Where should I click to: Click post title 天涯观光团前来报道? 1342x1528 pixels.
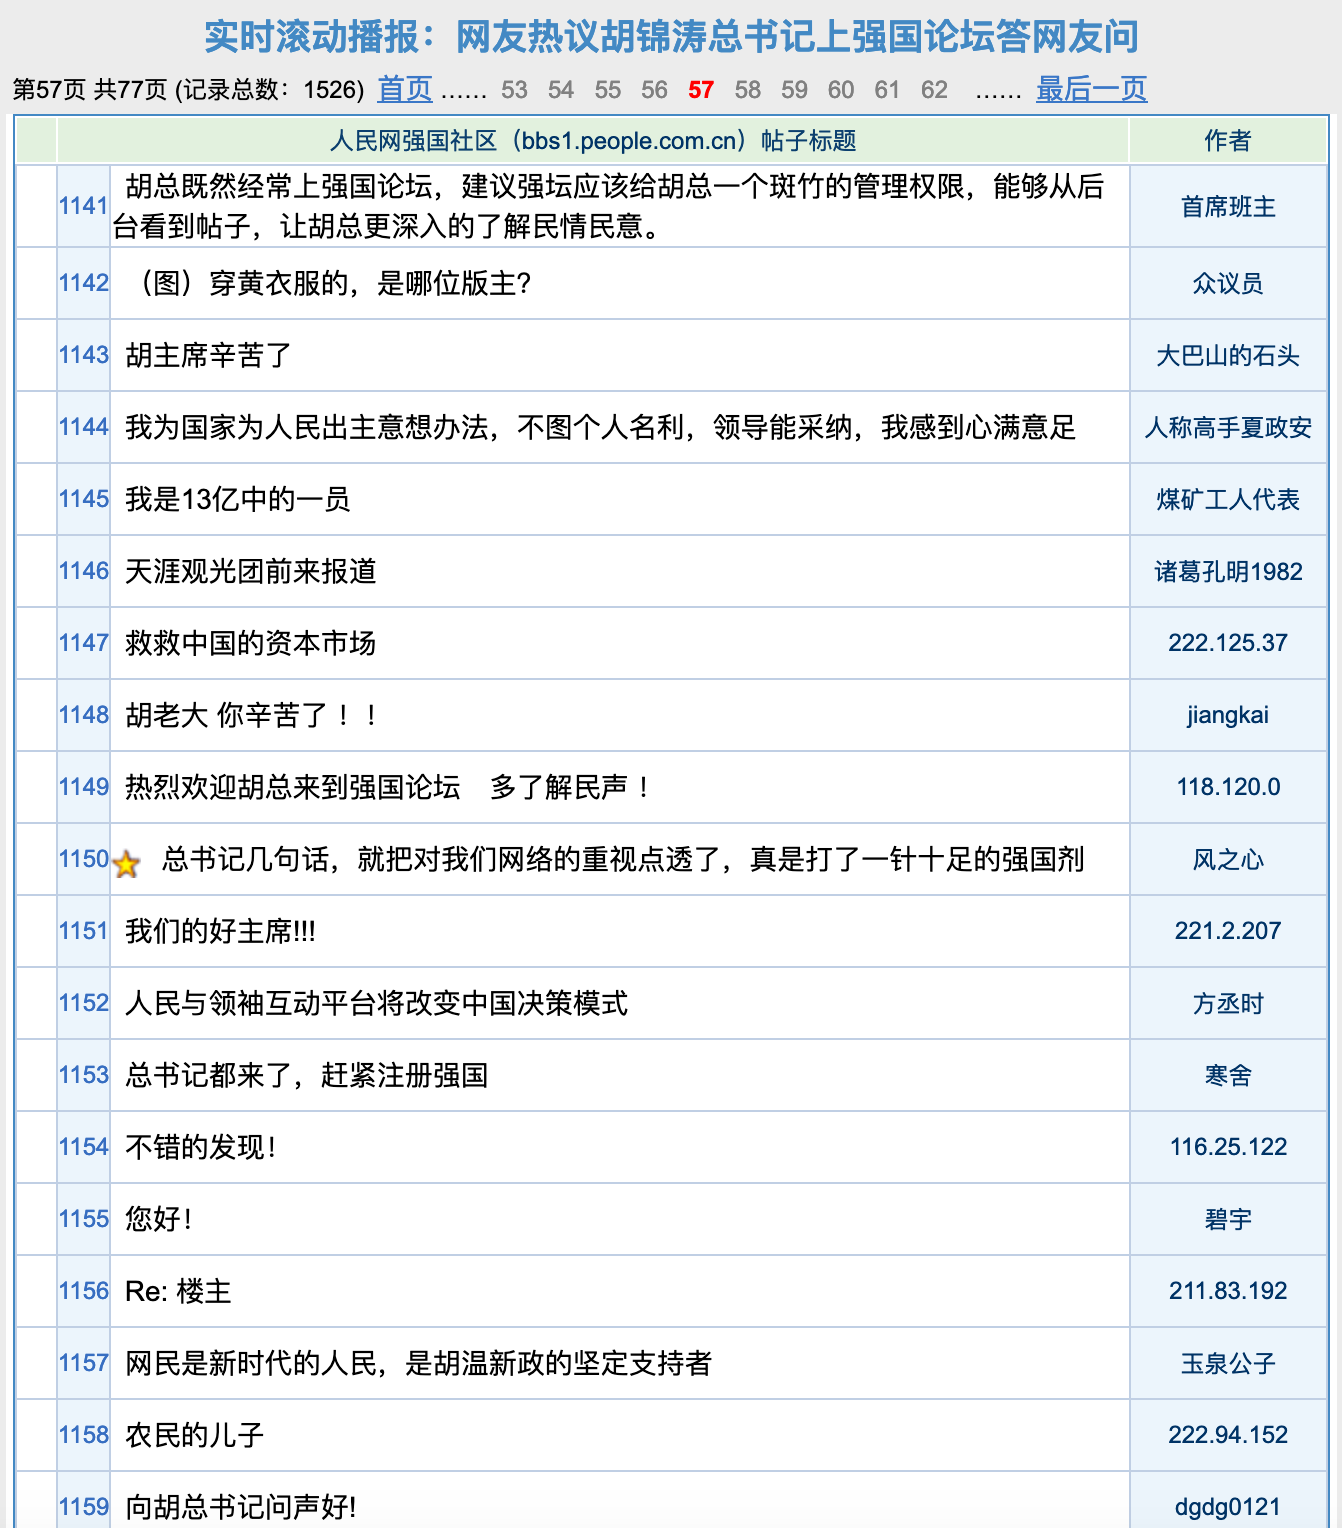pos(250,571)
